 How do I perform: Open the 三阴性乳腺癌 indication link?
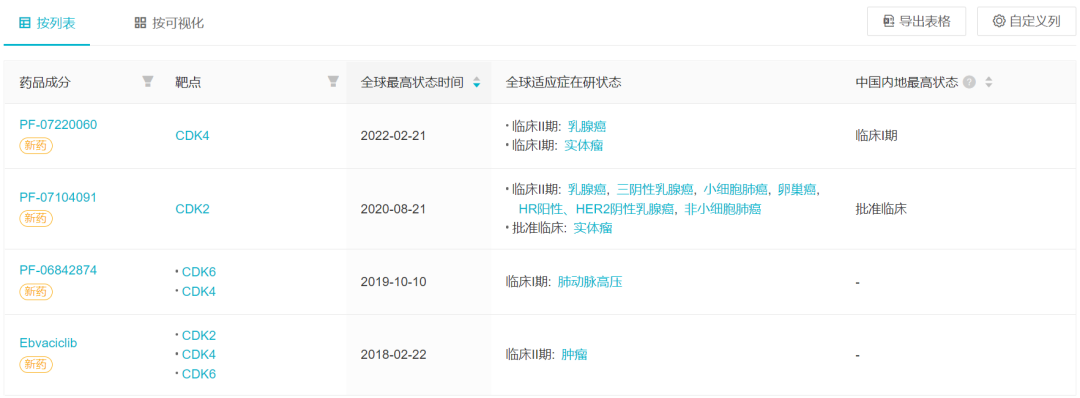tap(654, 189)
